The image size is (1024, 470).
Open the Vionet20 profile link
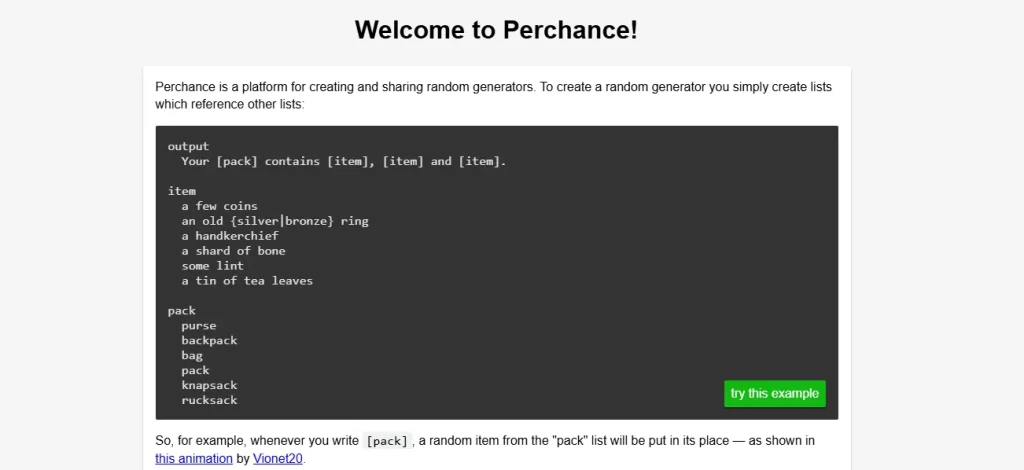[278, 458]
